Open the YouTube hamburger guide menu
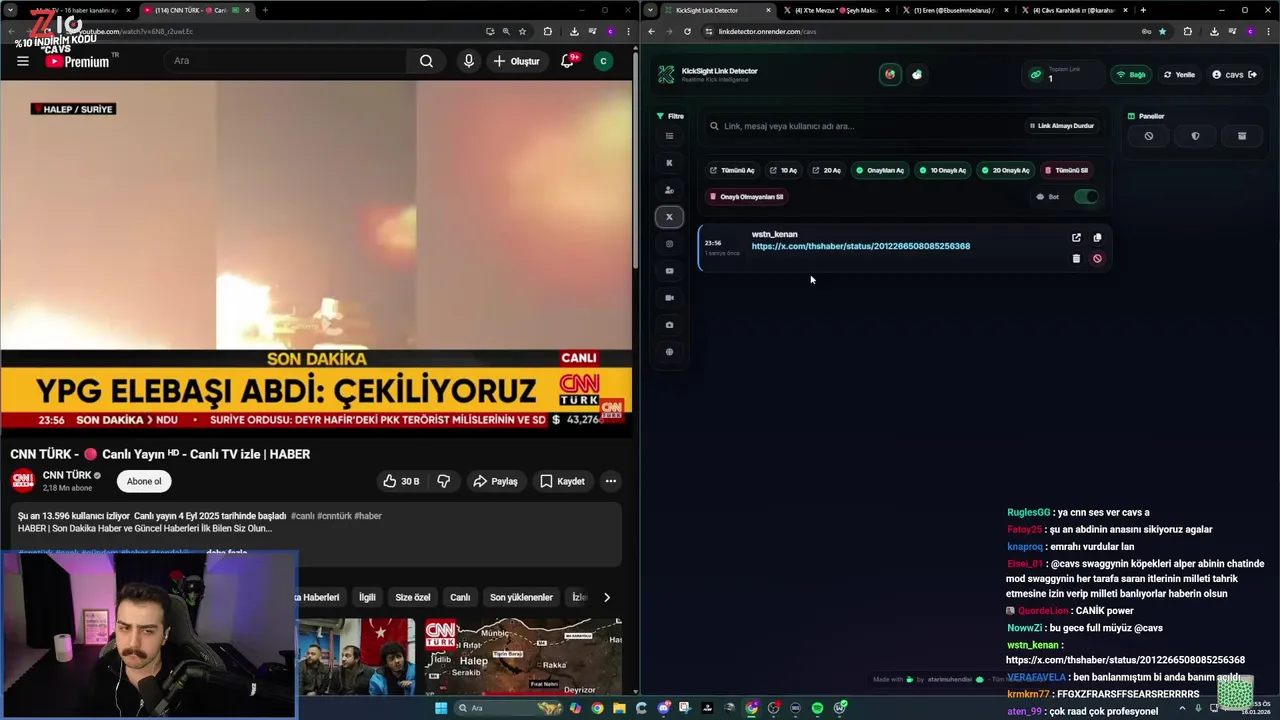 tap(22, 61)
